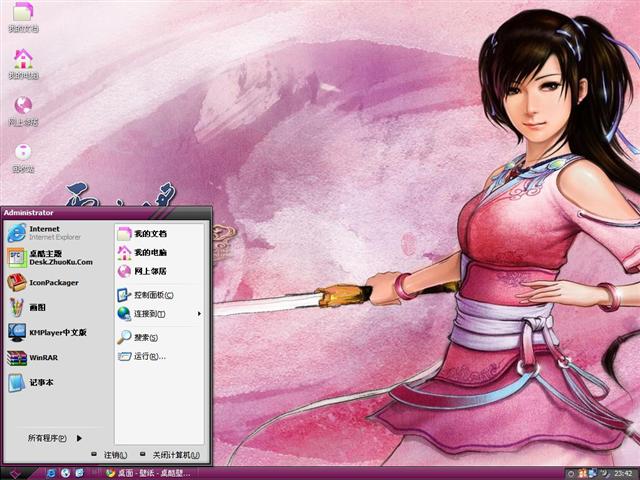640x480 pixels.
Task: Open the 我的文档 desktop icon
Action: pos(23,17)
